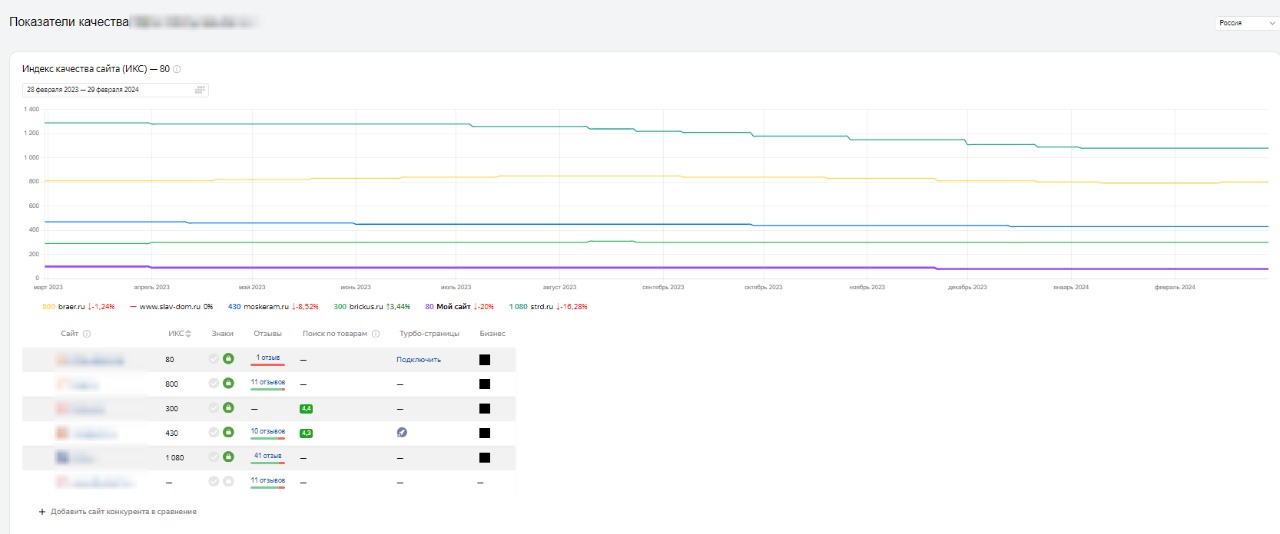
Task: Open the Россия region dropdown
Action: (1245, 23)
